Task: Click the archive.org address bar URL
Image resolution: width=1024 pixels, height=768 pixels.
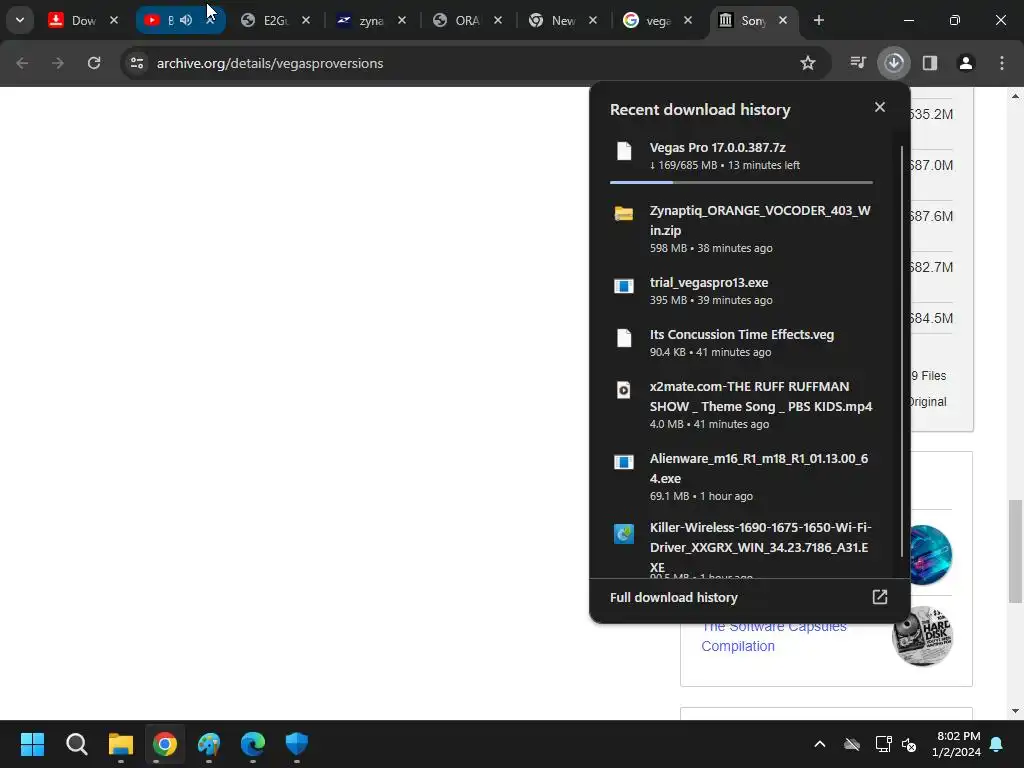Action: (270, 63)
